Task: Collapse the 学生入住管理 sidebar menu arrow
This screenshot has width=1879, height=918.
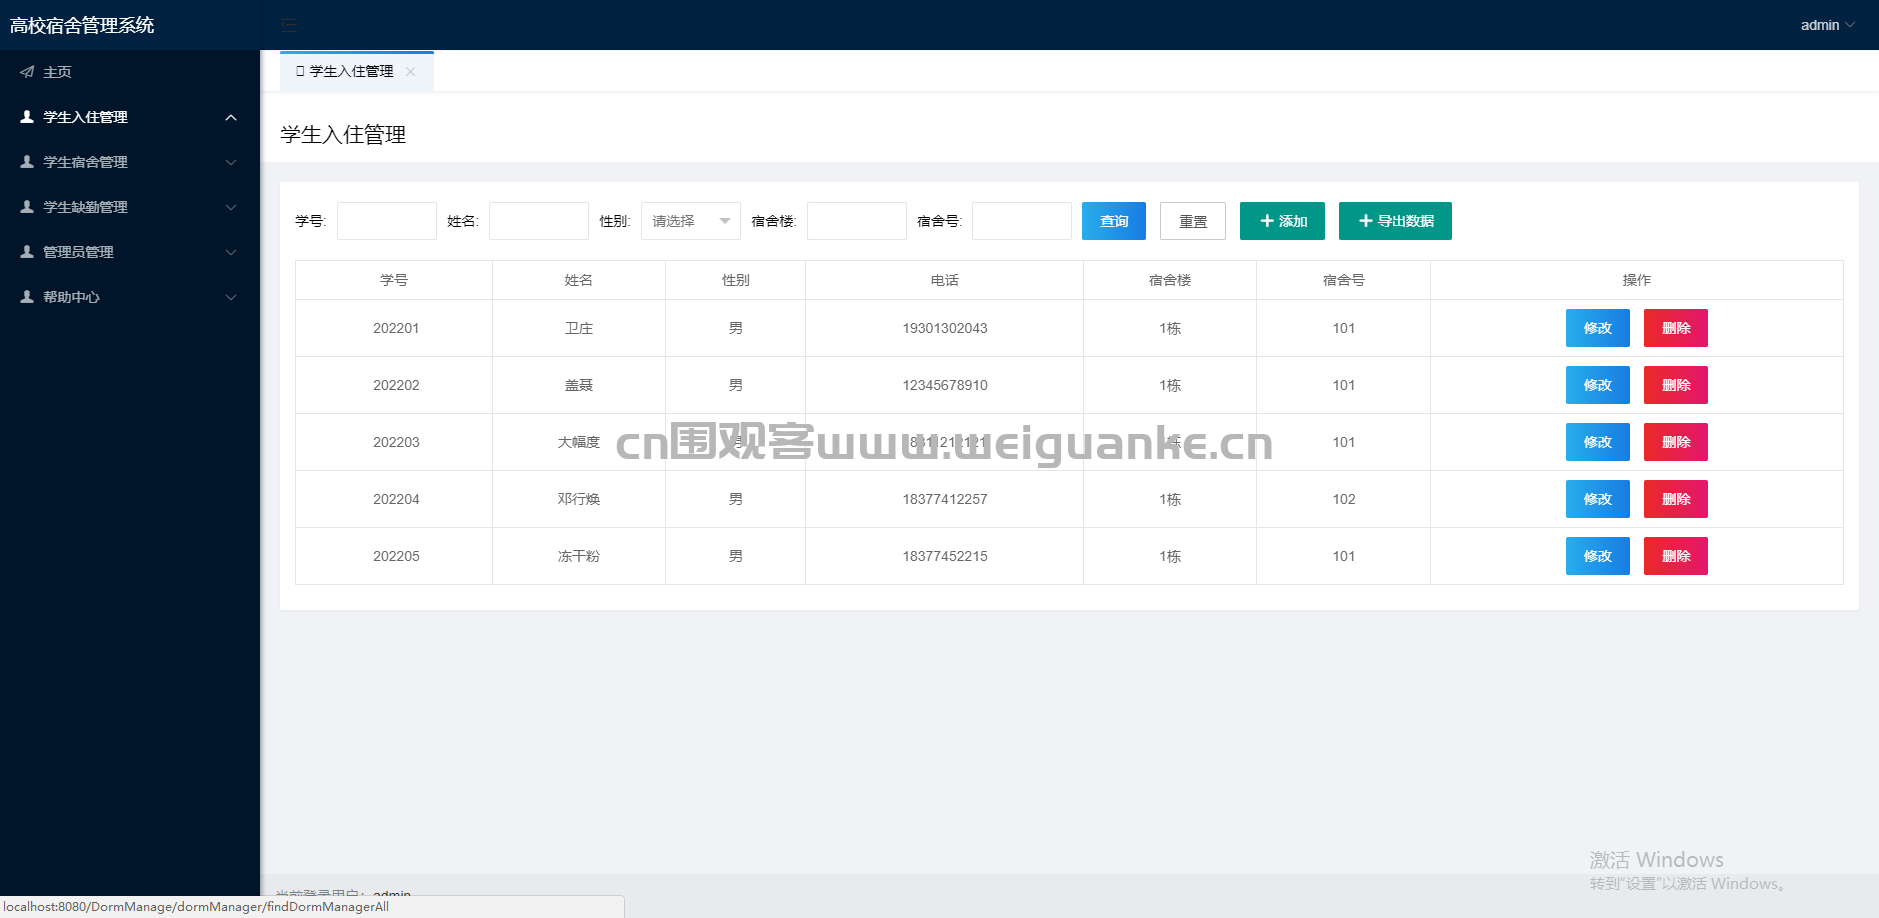Action: point(231,117)
